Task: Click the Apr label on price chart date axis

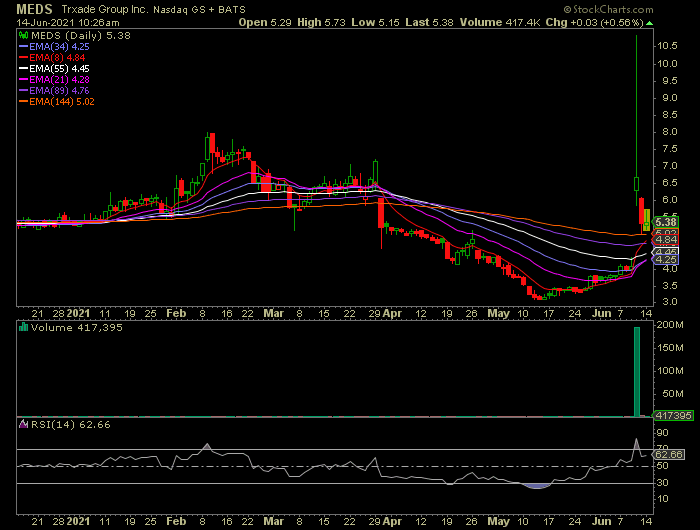Action: (x=392, y=313)
